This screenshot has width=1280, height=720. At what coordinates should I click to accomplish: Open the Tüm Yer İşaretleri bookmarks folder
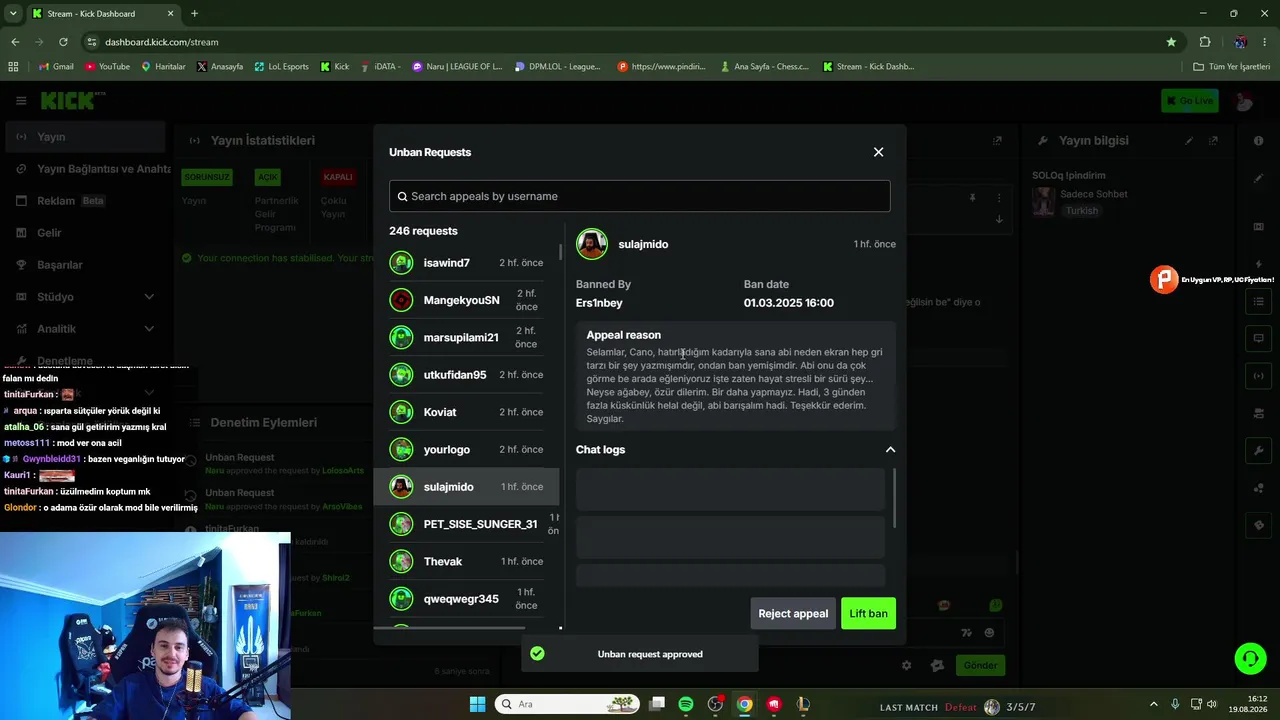click(1232, 67)
